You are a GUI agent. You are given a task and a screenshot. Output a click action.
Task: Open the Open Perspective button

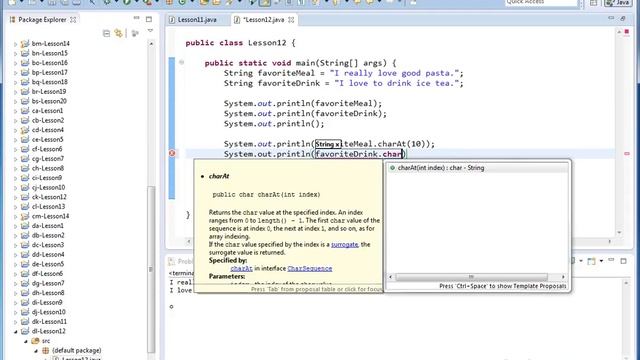pyautogui.click(x=593, y=3)
